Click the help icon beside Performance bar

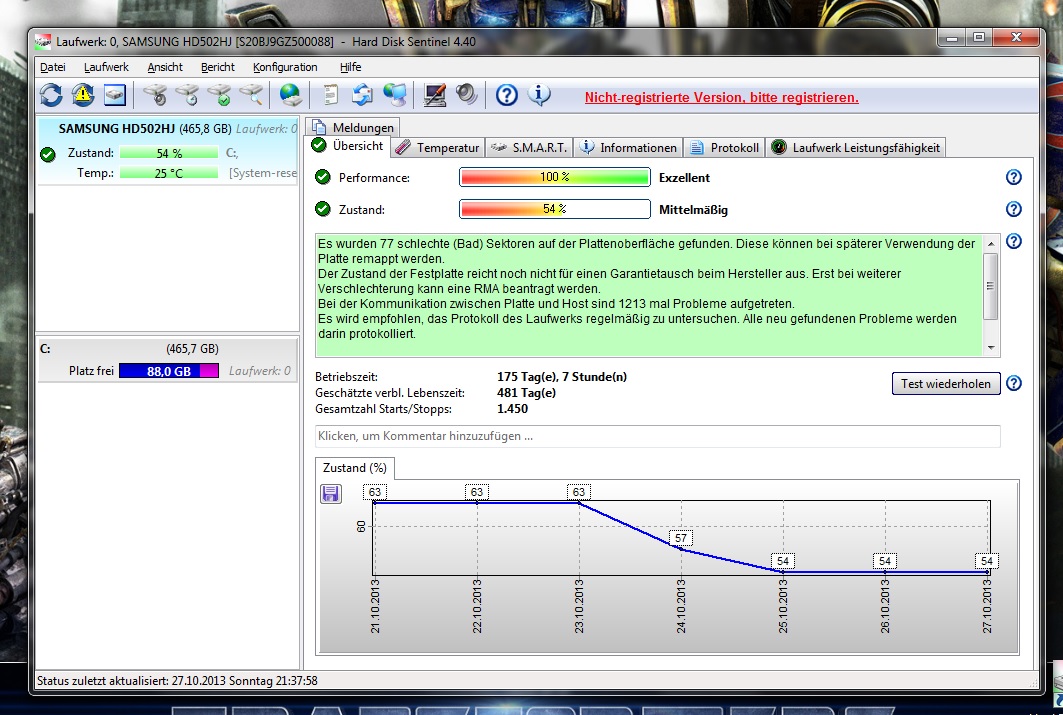[1013, 177]
